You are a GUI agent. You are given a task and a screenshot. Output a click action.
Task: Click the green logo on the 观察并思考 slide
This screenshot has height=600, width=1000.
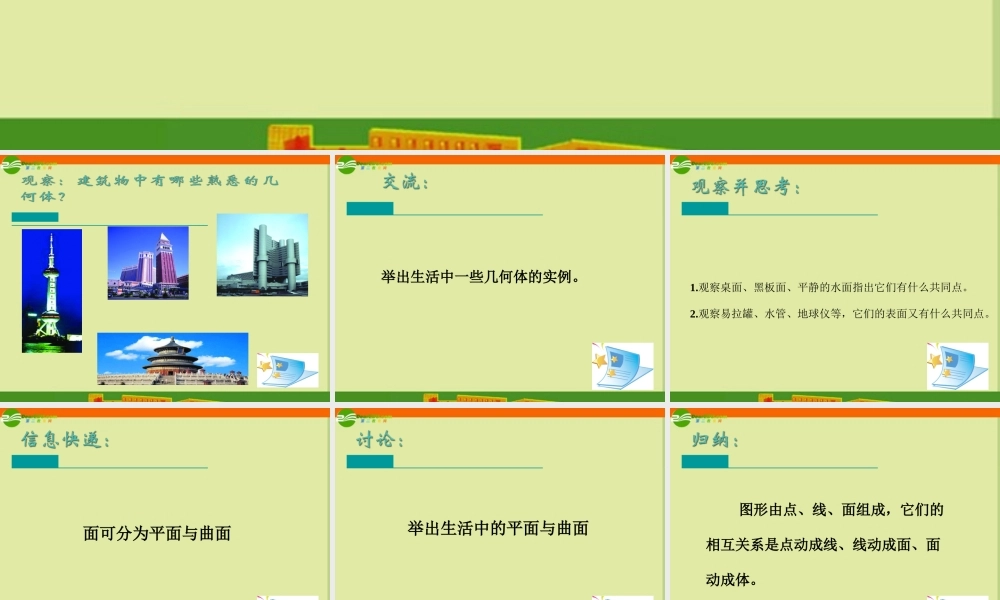(682, 166)
